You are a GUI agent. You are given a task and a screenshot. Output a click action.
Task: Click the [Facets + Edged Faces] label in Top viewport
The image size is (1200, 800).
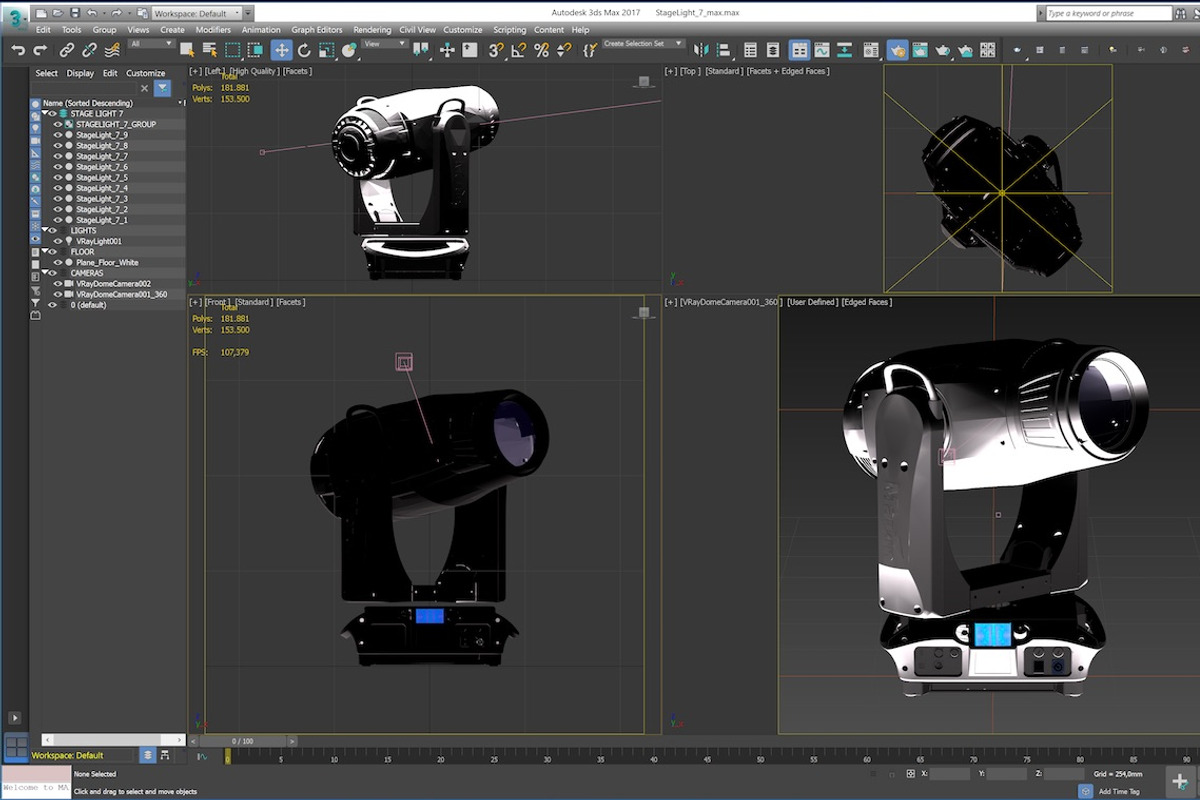(788, 72)
